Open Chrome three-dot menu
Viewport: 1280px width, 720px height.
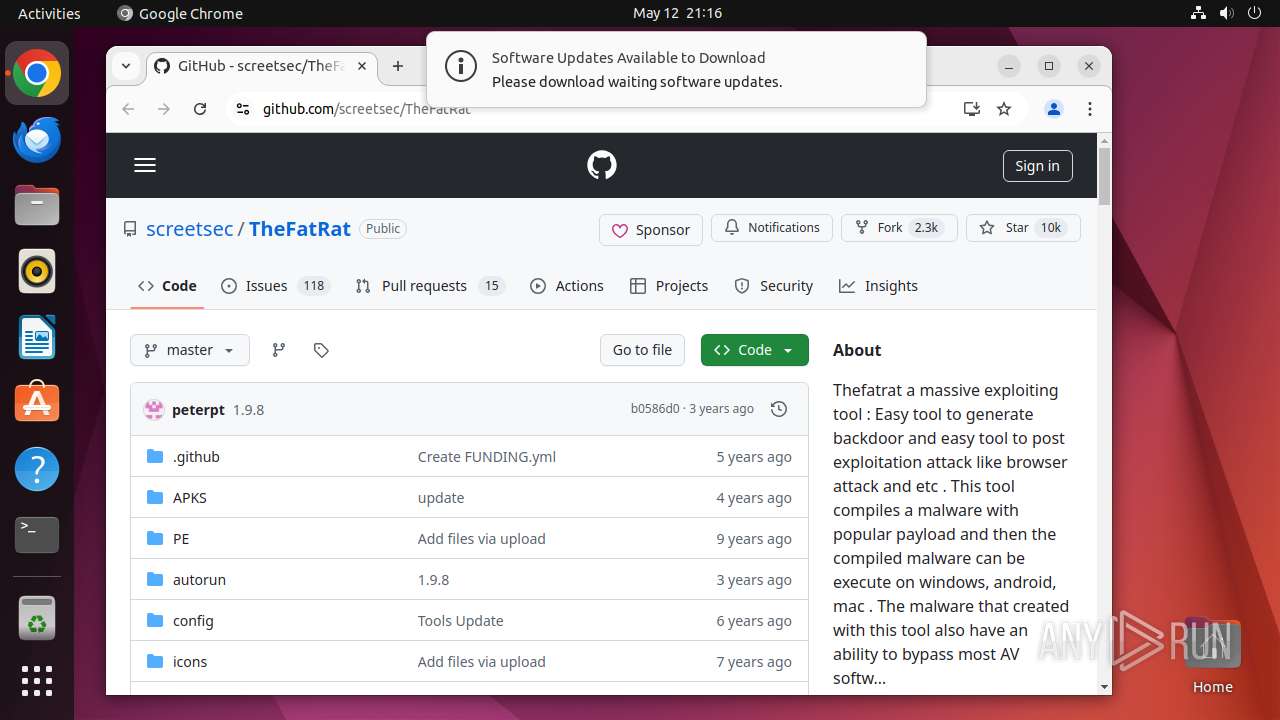click(x=1090, y=109)
